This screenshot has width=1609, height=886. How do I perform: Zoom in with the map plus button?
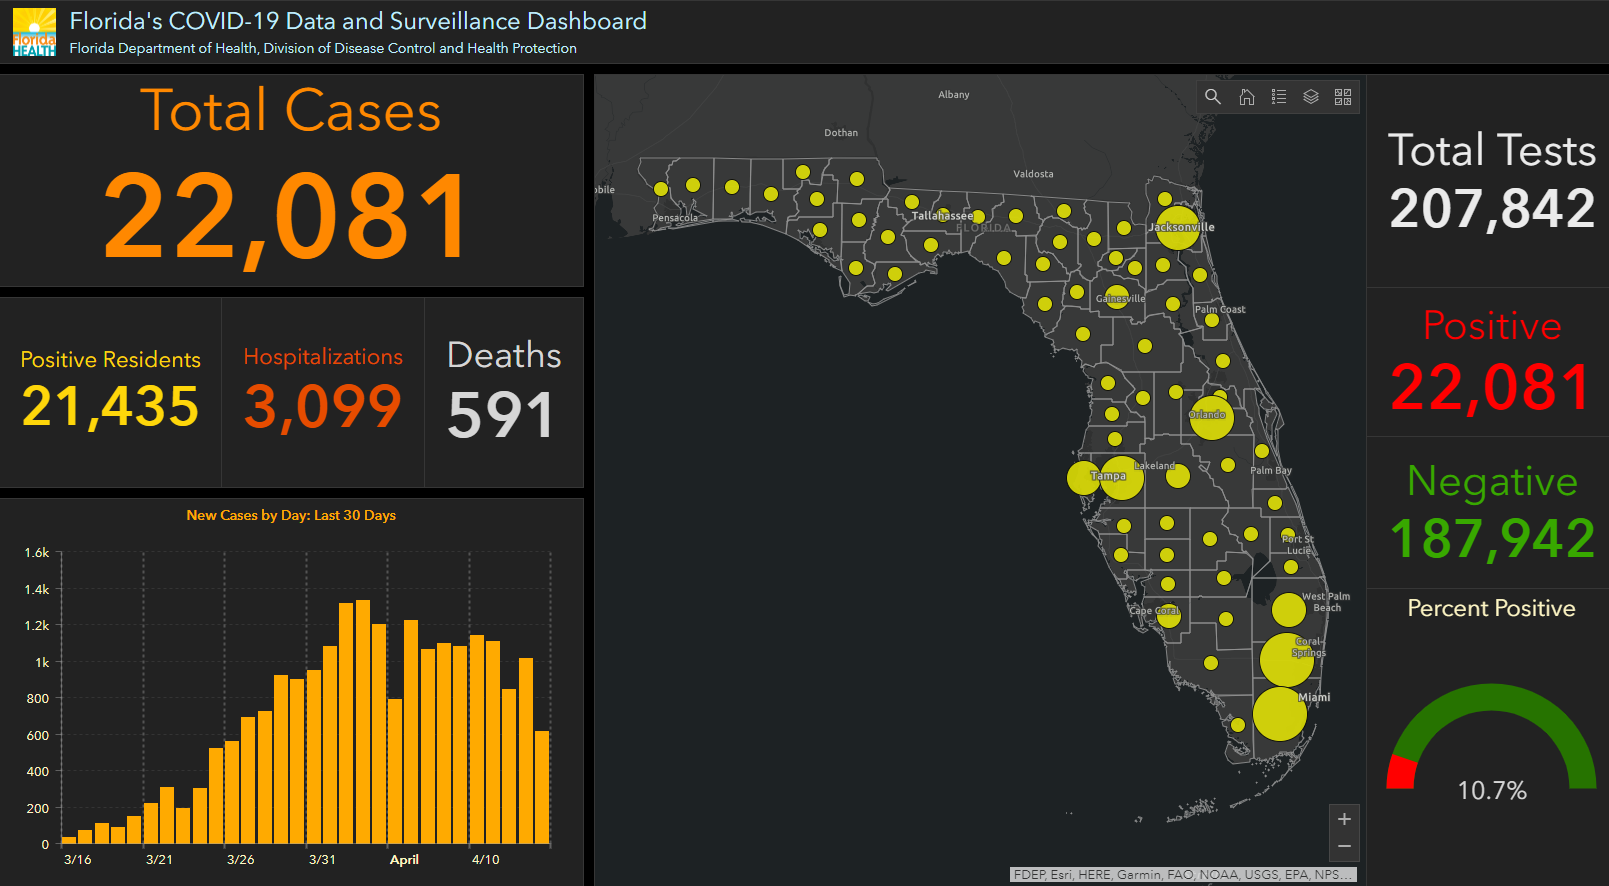(1344, 819)
